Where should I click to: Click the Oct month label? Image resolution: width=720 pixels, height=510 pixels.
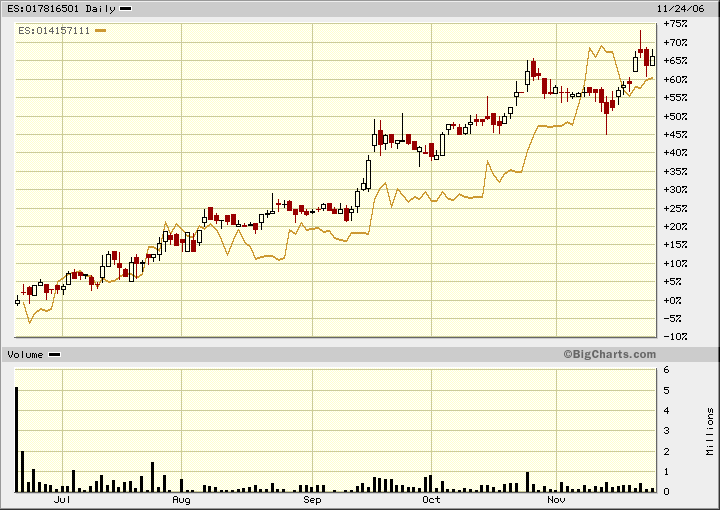pos(431,499)
